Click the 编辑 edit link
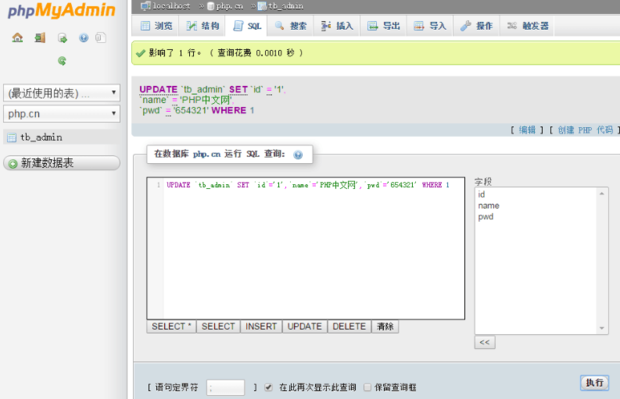The width and height of the screenshot is (620, 399). (527, 130)
